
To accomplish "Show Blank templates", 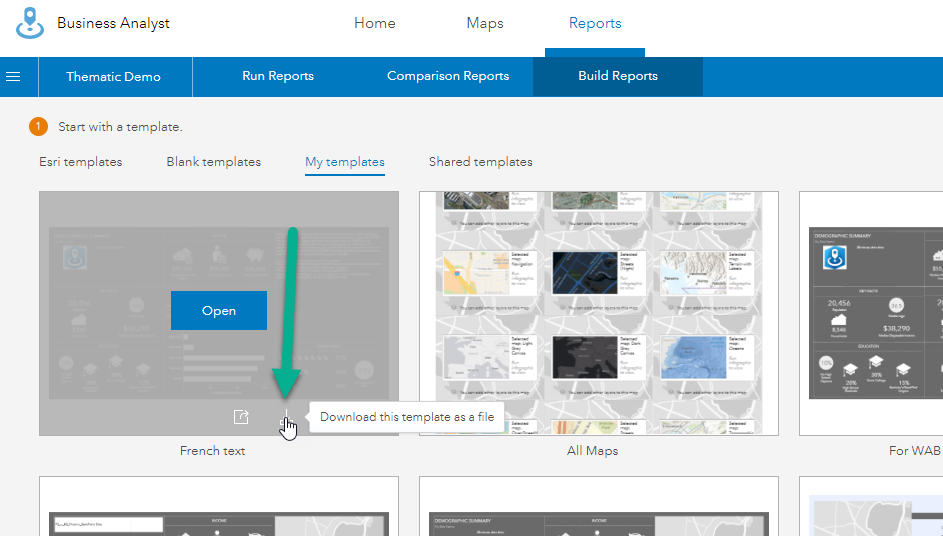I will (x=213, y=162).
